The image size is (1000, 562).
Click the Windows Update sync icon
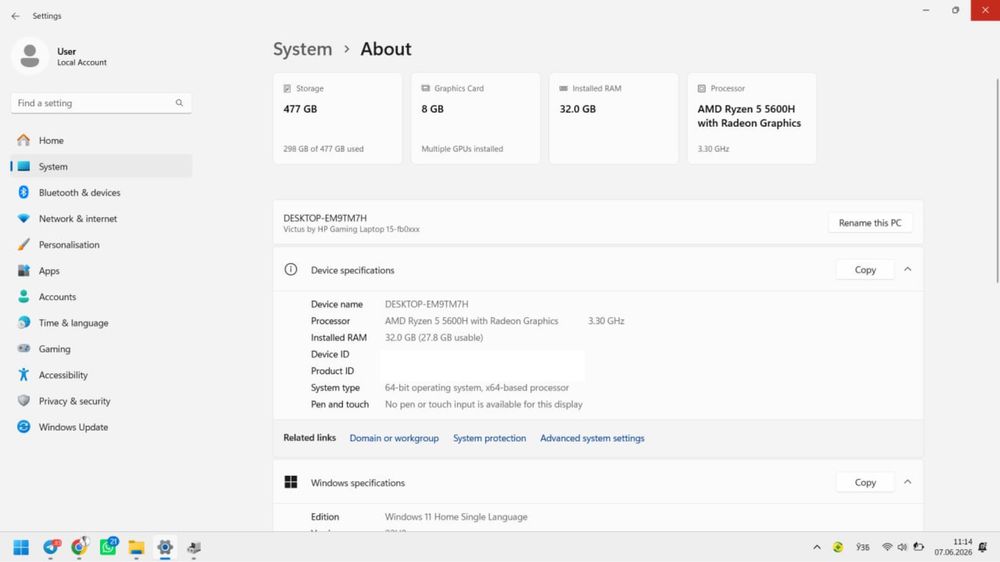tap(24, 427)
